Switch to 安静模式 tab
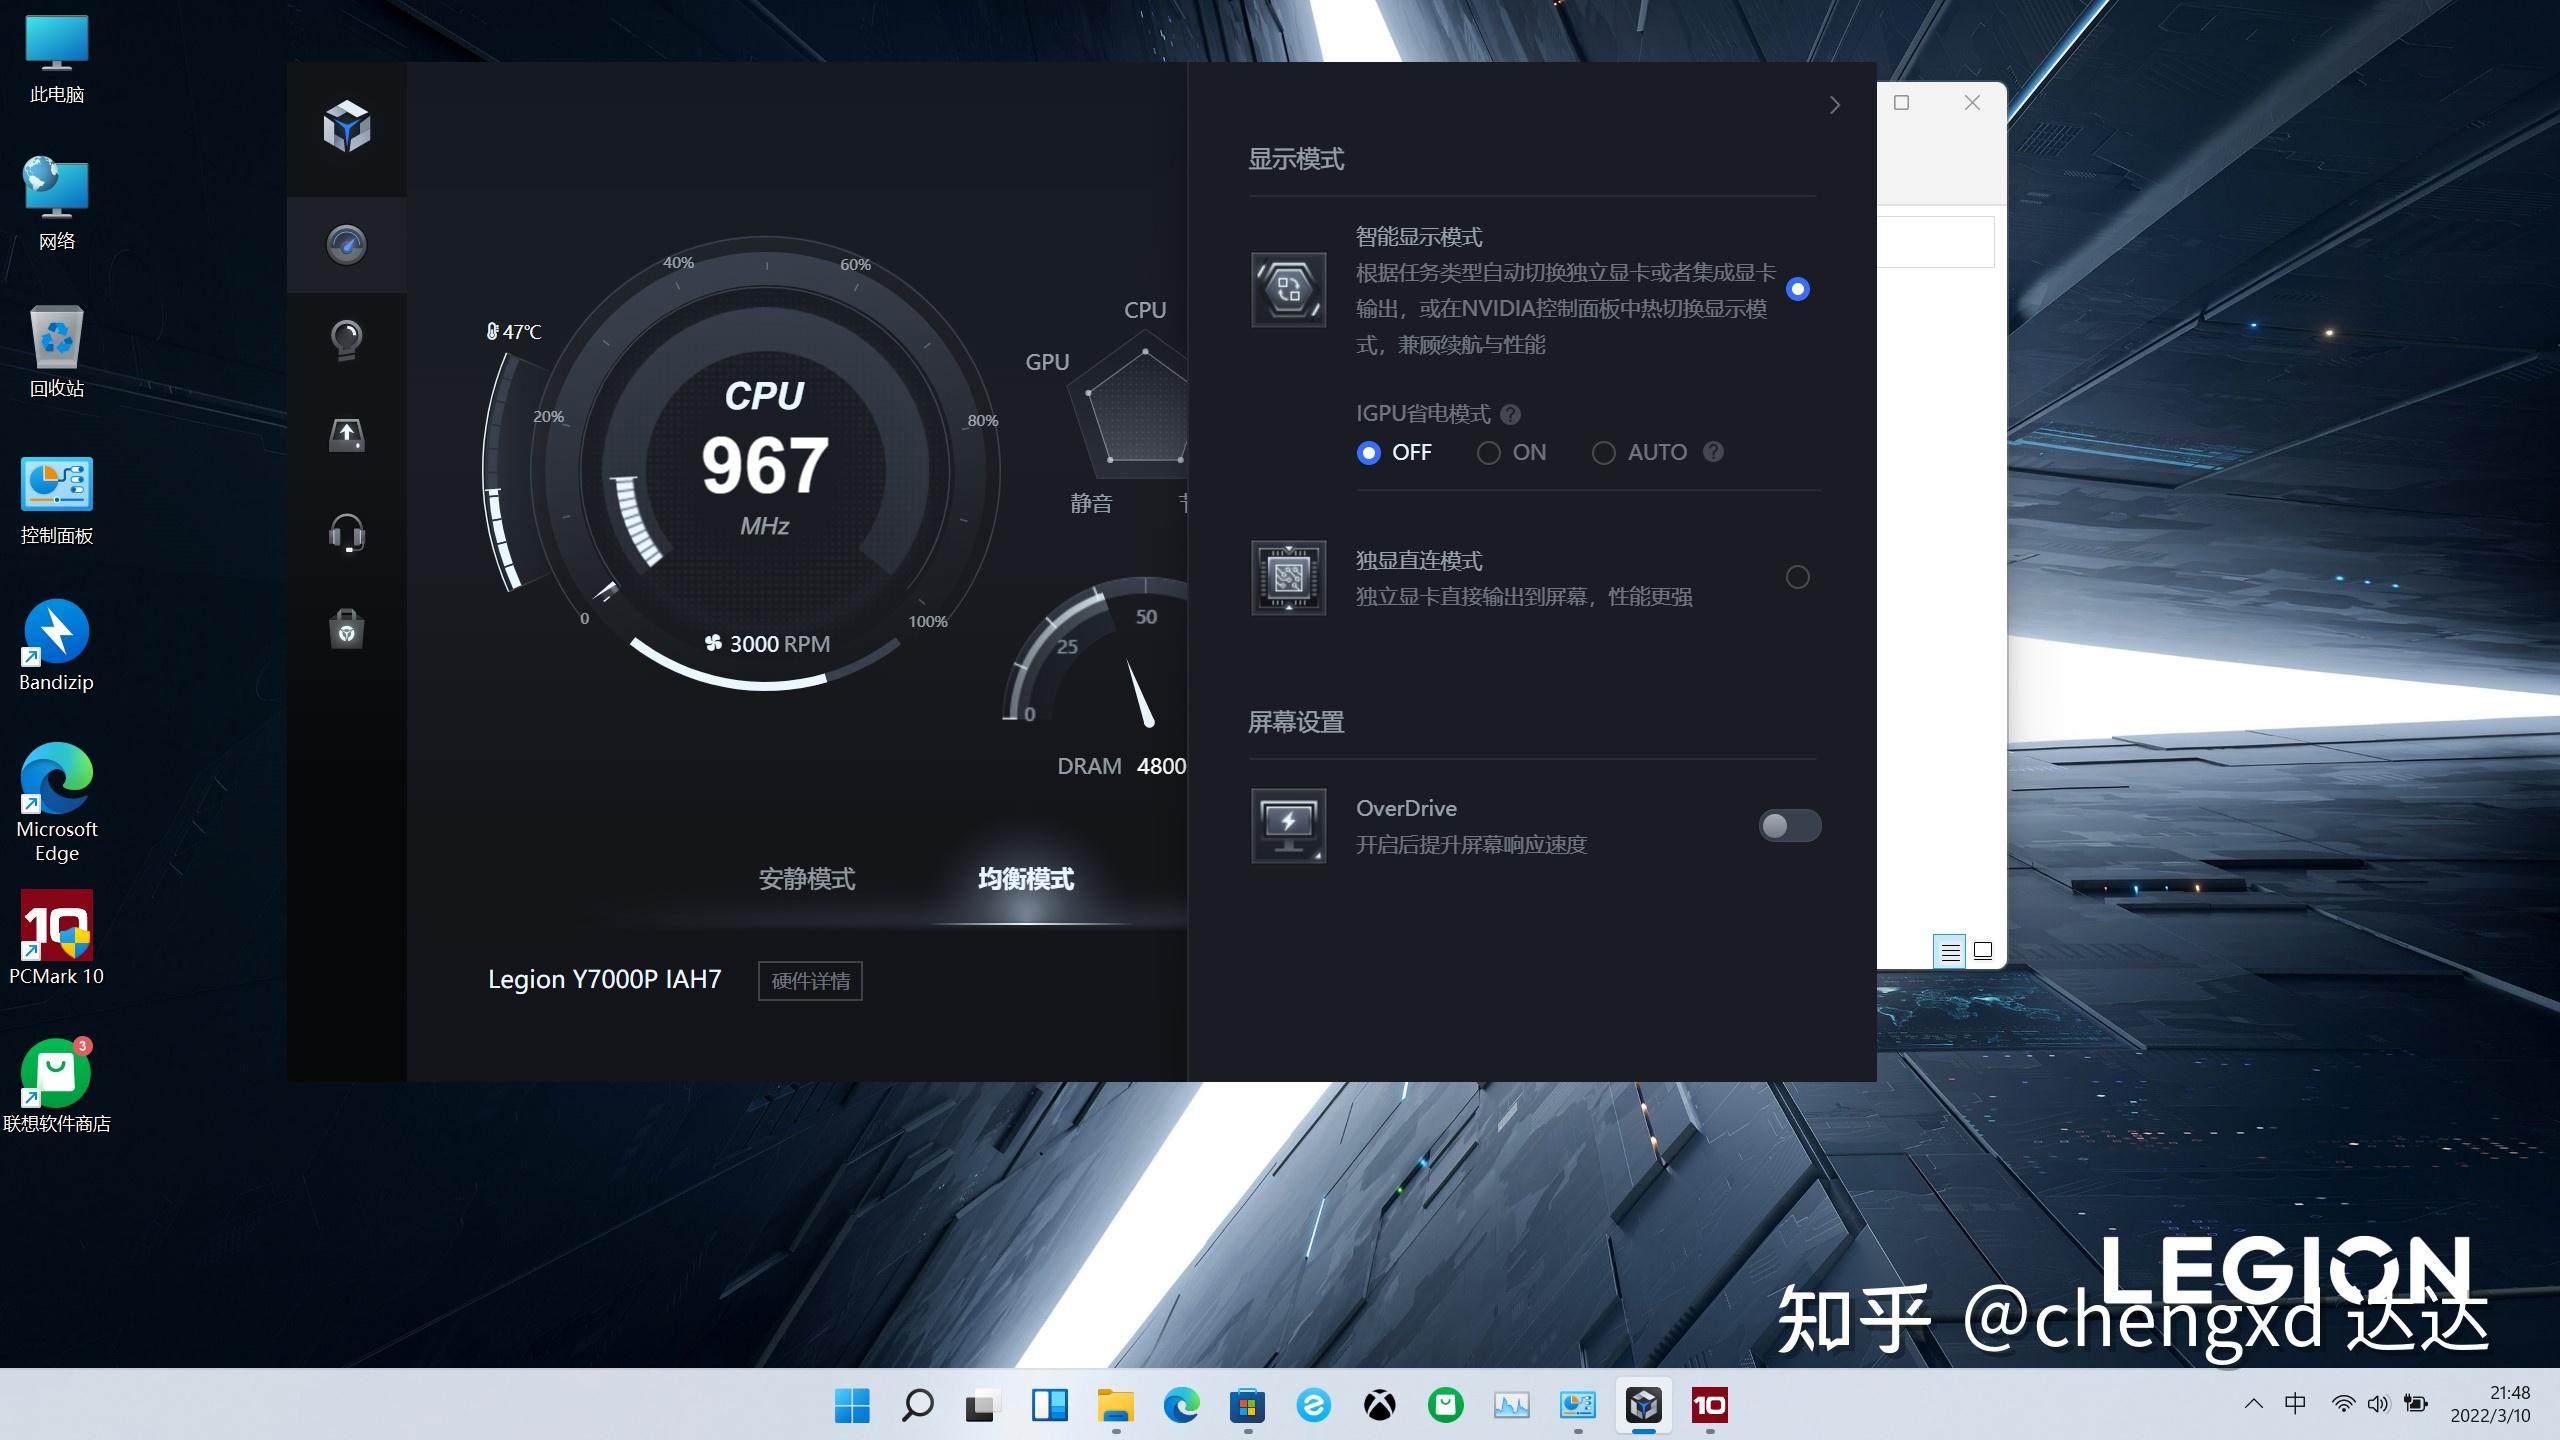The image size is (2560, 1440). coord(806,879)
